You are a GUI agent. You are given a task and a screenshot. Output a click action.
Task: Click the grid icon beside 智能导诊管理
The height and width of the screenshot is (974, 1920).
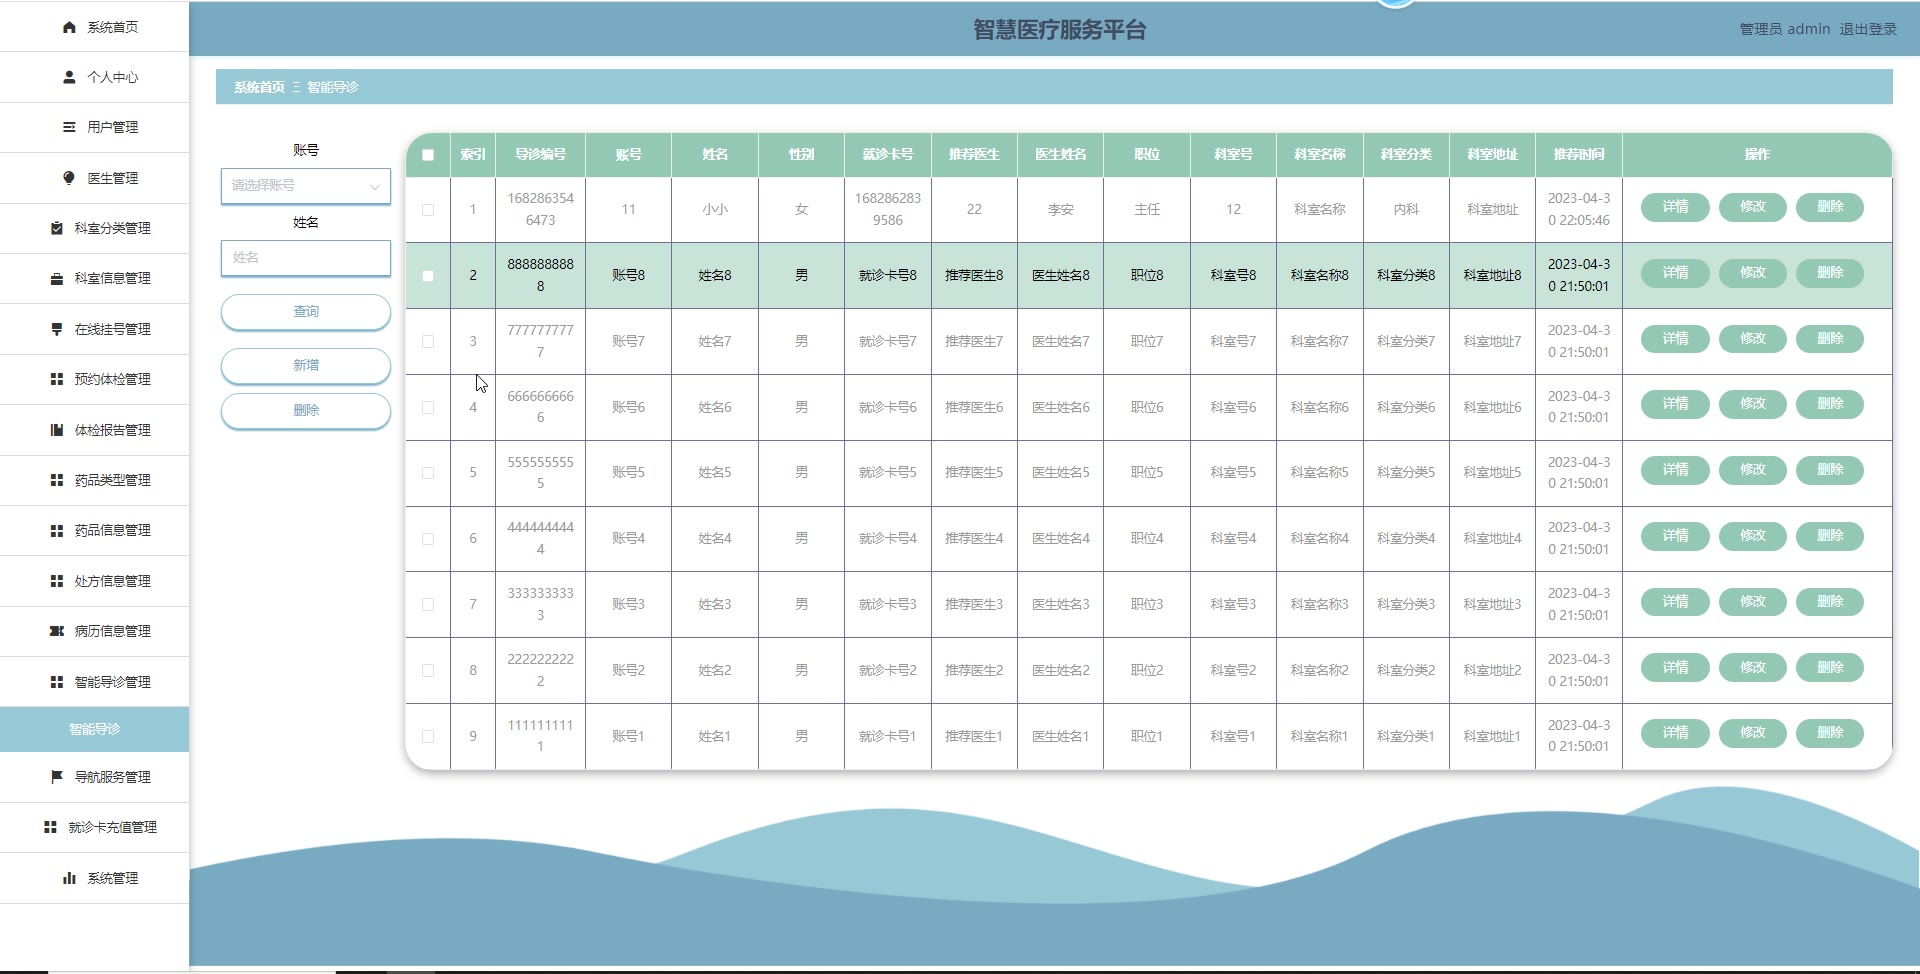click(x=57, y=682)
